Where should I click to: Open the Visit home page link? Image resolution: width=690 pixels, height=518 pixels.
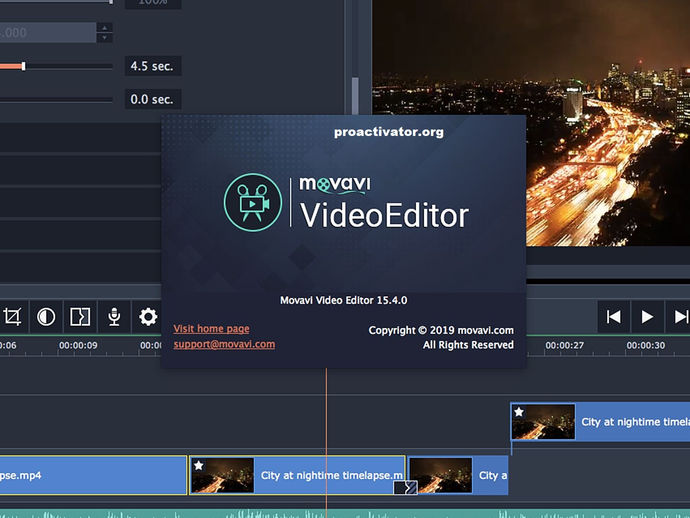[x=211, y=329]
